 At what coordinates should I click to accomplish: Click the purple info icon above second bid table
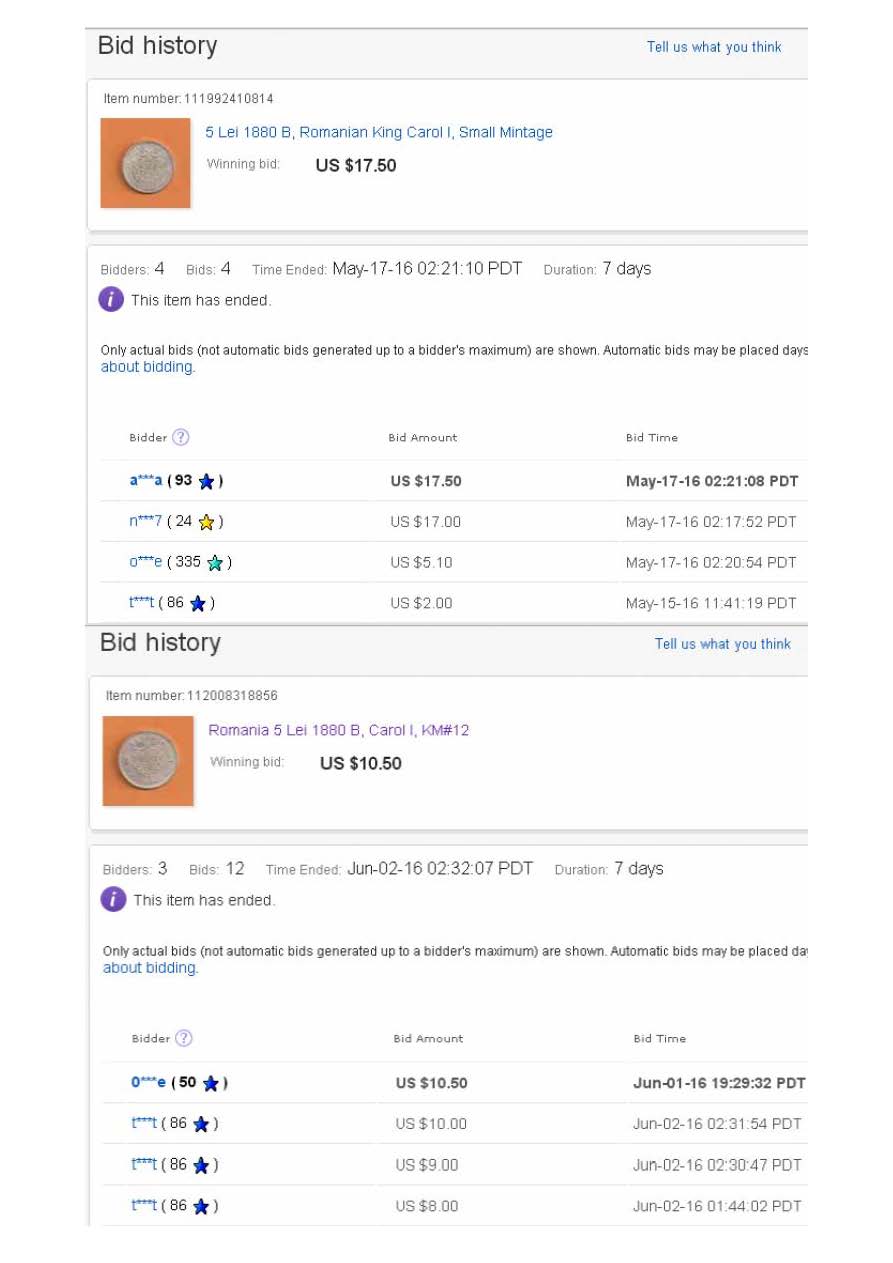pos(114,899)
